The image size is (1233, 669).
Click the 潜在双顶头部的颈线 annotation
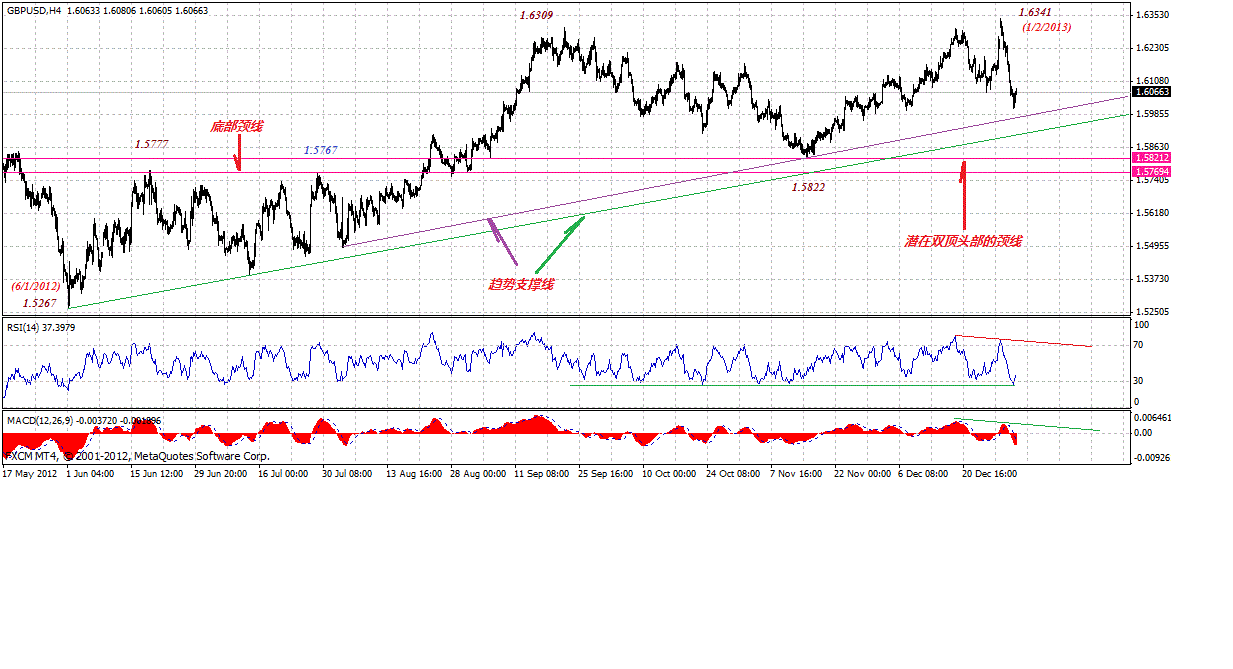963,241
